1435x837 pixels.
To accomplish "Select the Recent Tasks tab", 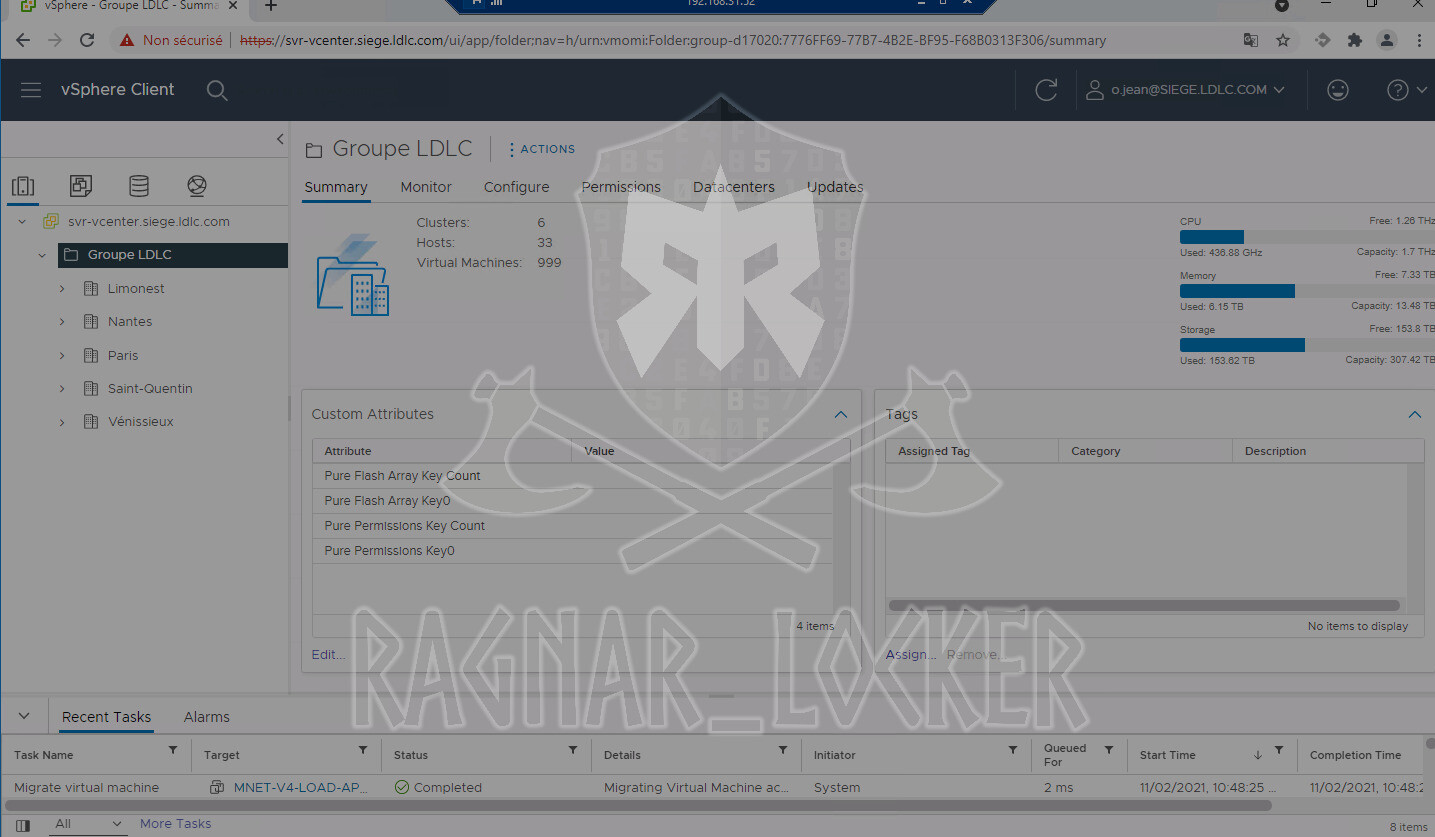I will tap(106, 717).
